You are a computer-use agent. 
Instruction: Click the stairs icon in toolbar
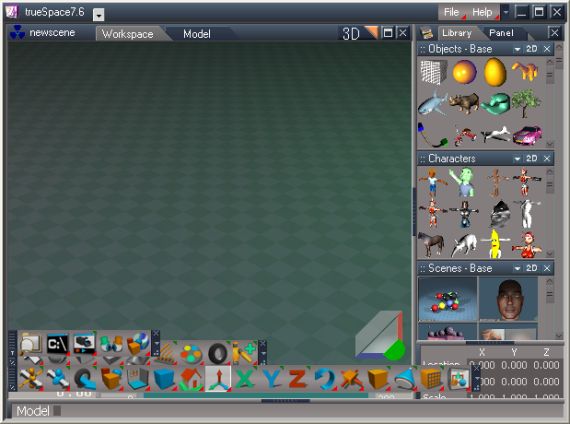click(165, 354)
